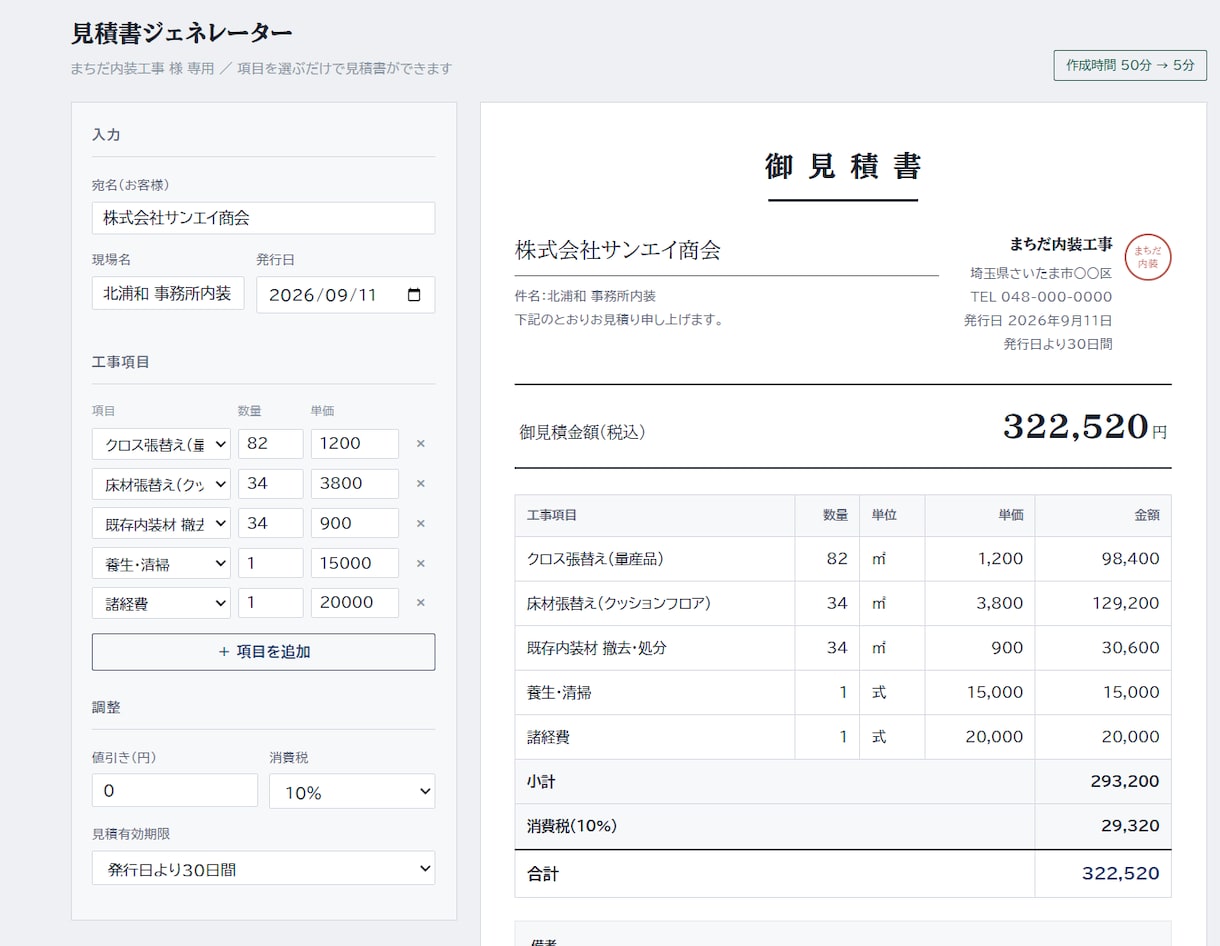
Task: Open the calendar picker in 発行日 field
Action: click(x=415, y=295)
